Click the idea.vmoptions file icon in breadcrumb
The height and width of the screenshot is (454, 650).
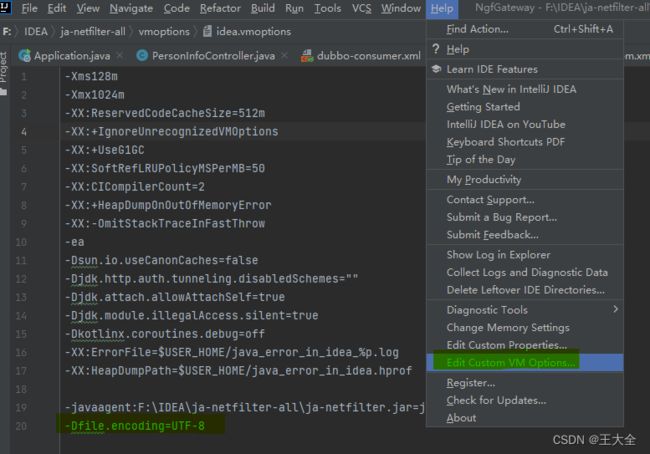coord(207,32)
